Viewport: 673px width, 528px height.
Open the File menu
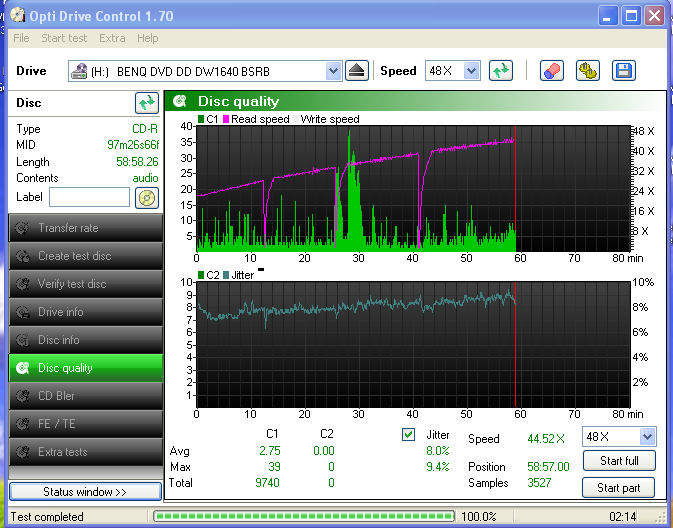click(x=21, y=38)
